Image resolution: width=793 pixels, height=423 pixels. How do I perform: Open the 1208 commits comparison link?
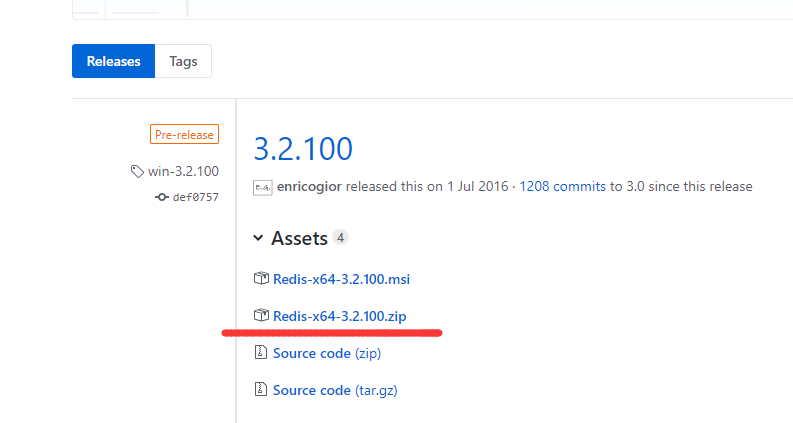[x=562, y=186]
